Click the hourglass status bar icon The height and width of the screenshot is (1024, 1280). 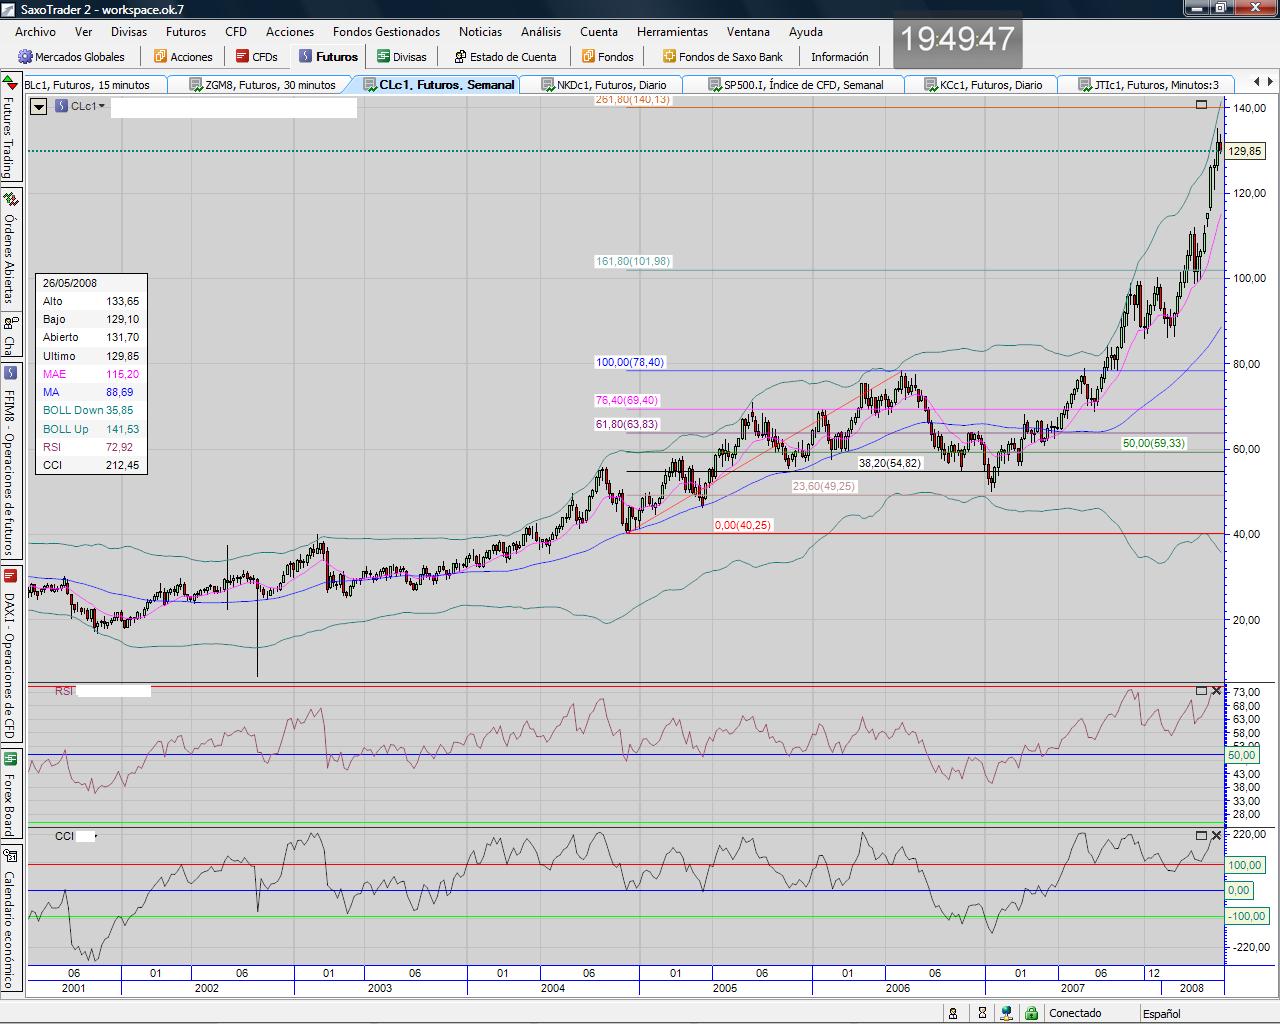pyautogui.click(x=982, y=1013)
